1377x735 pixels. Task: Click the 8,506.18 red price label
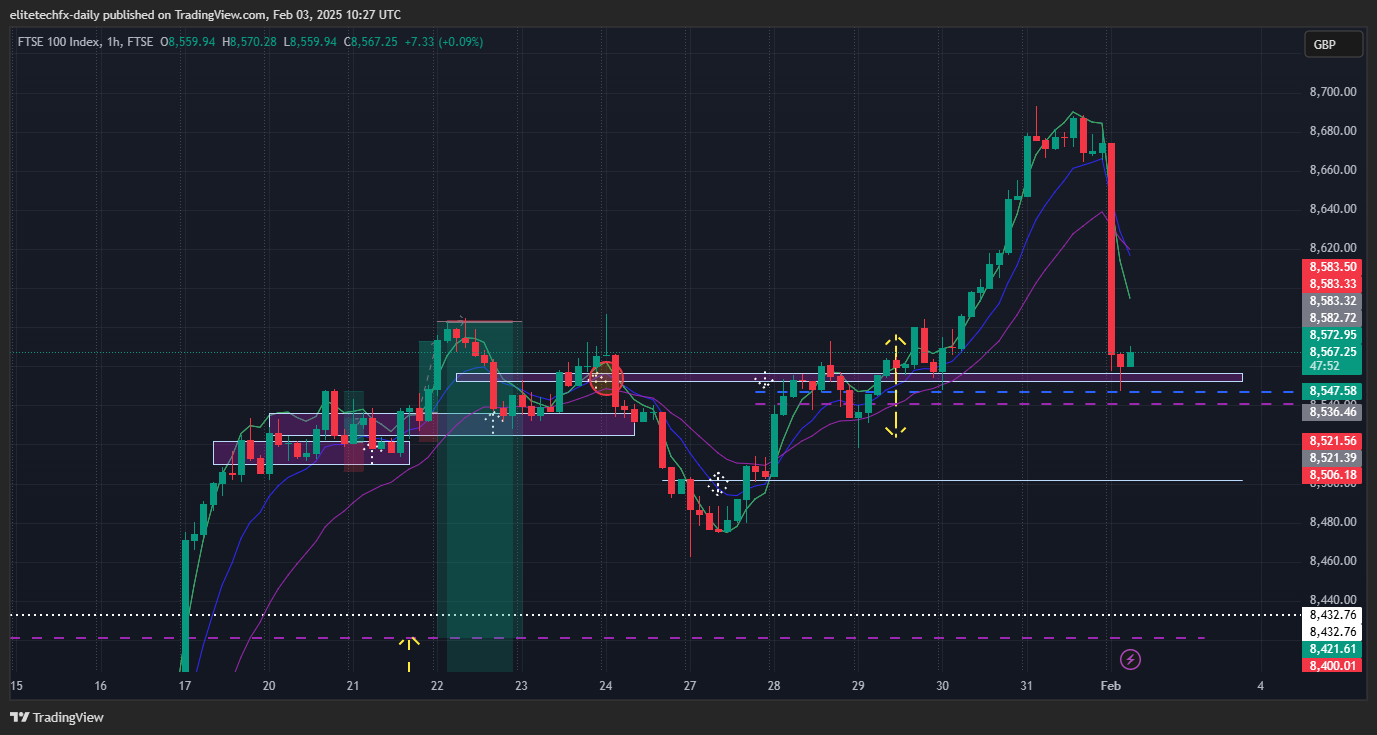(x=1332, y=475)
